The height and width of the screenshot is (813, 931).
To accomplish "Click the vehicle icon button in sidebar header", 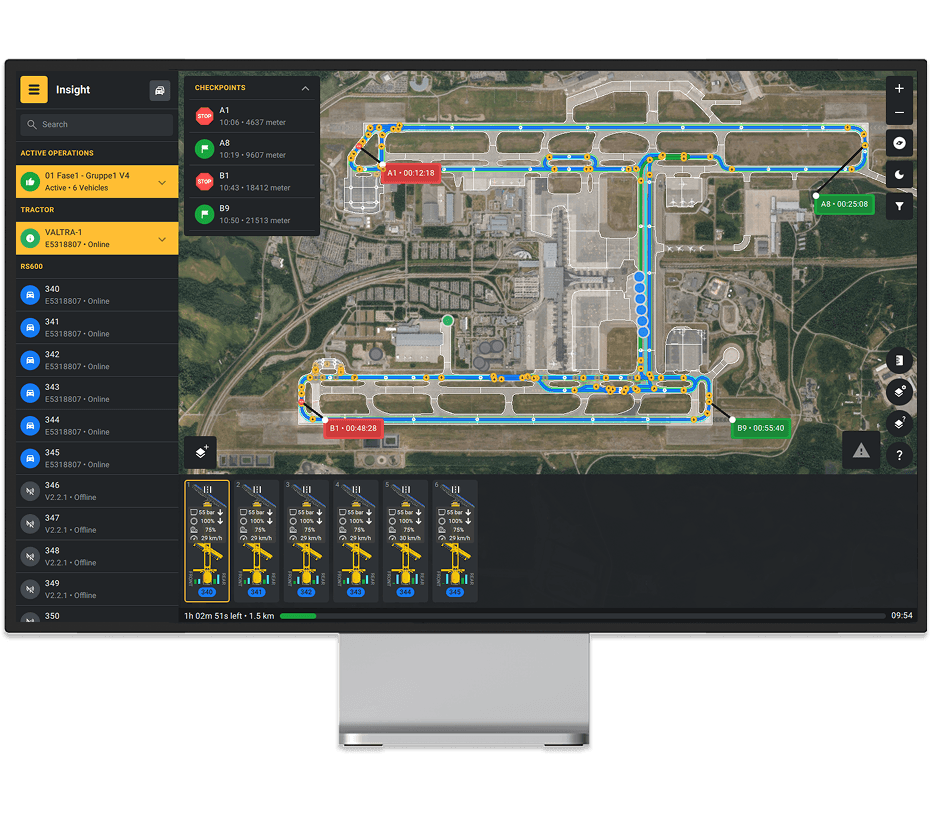I will (160, 91).
